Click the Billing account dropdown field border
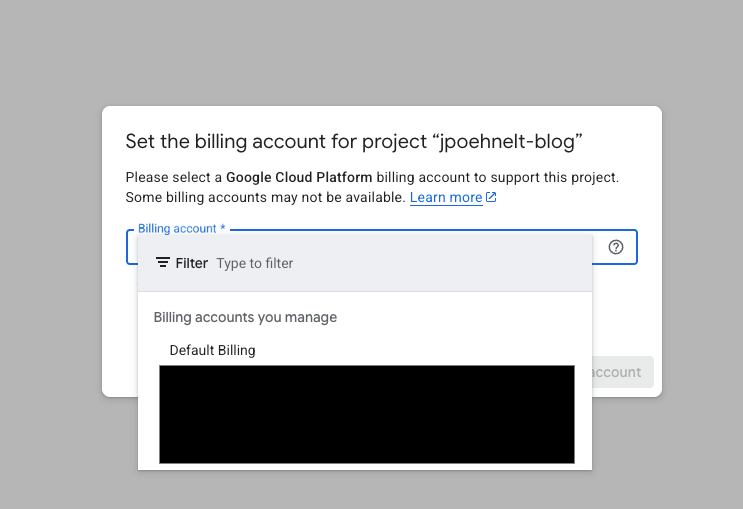743x509 pixels. click(x=131, y=248)
